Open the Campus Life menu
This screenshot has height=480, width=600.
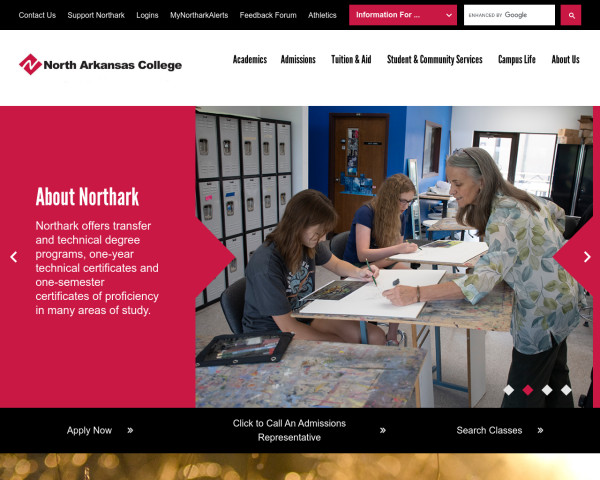(x=517, y=59)
